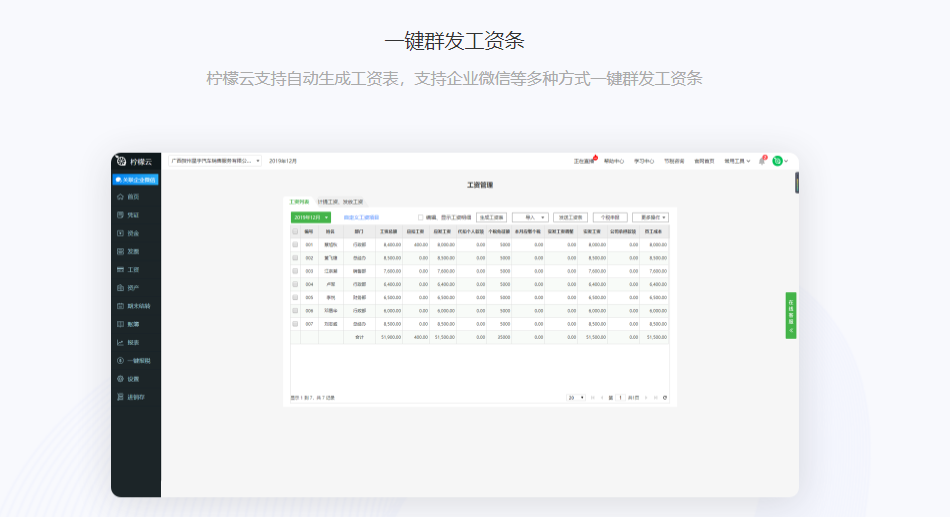Open 设置 settings gear icon in sidebar
The height and width of the screenshot is (517, 950).
click(121, 379)
